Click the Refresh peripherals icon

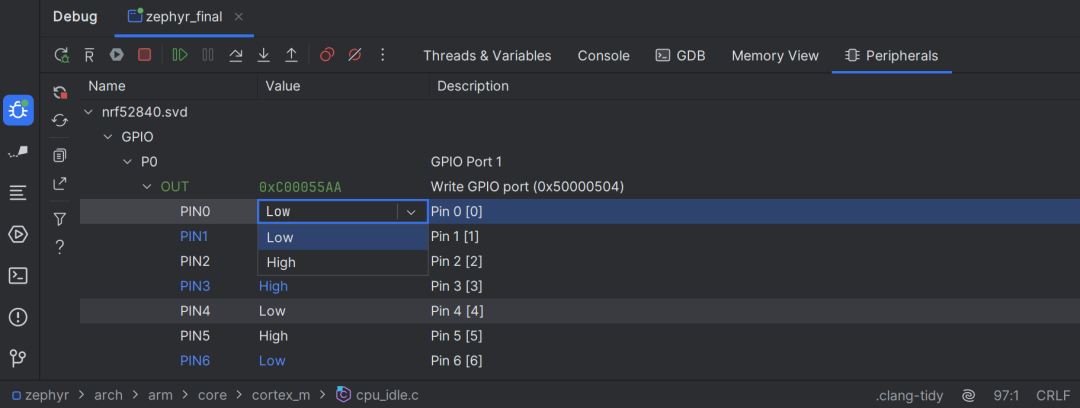(x=60, y=121)
